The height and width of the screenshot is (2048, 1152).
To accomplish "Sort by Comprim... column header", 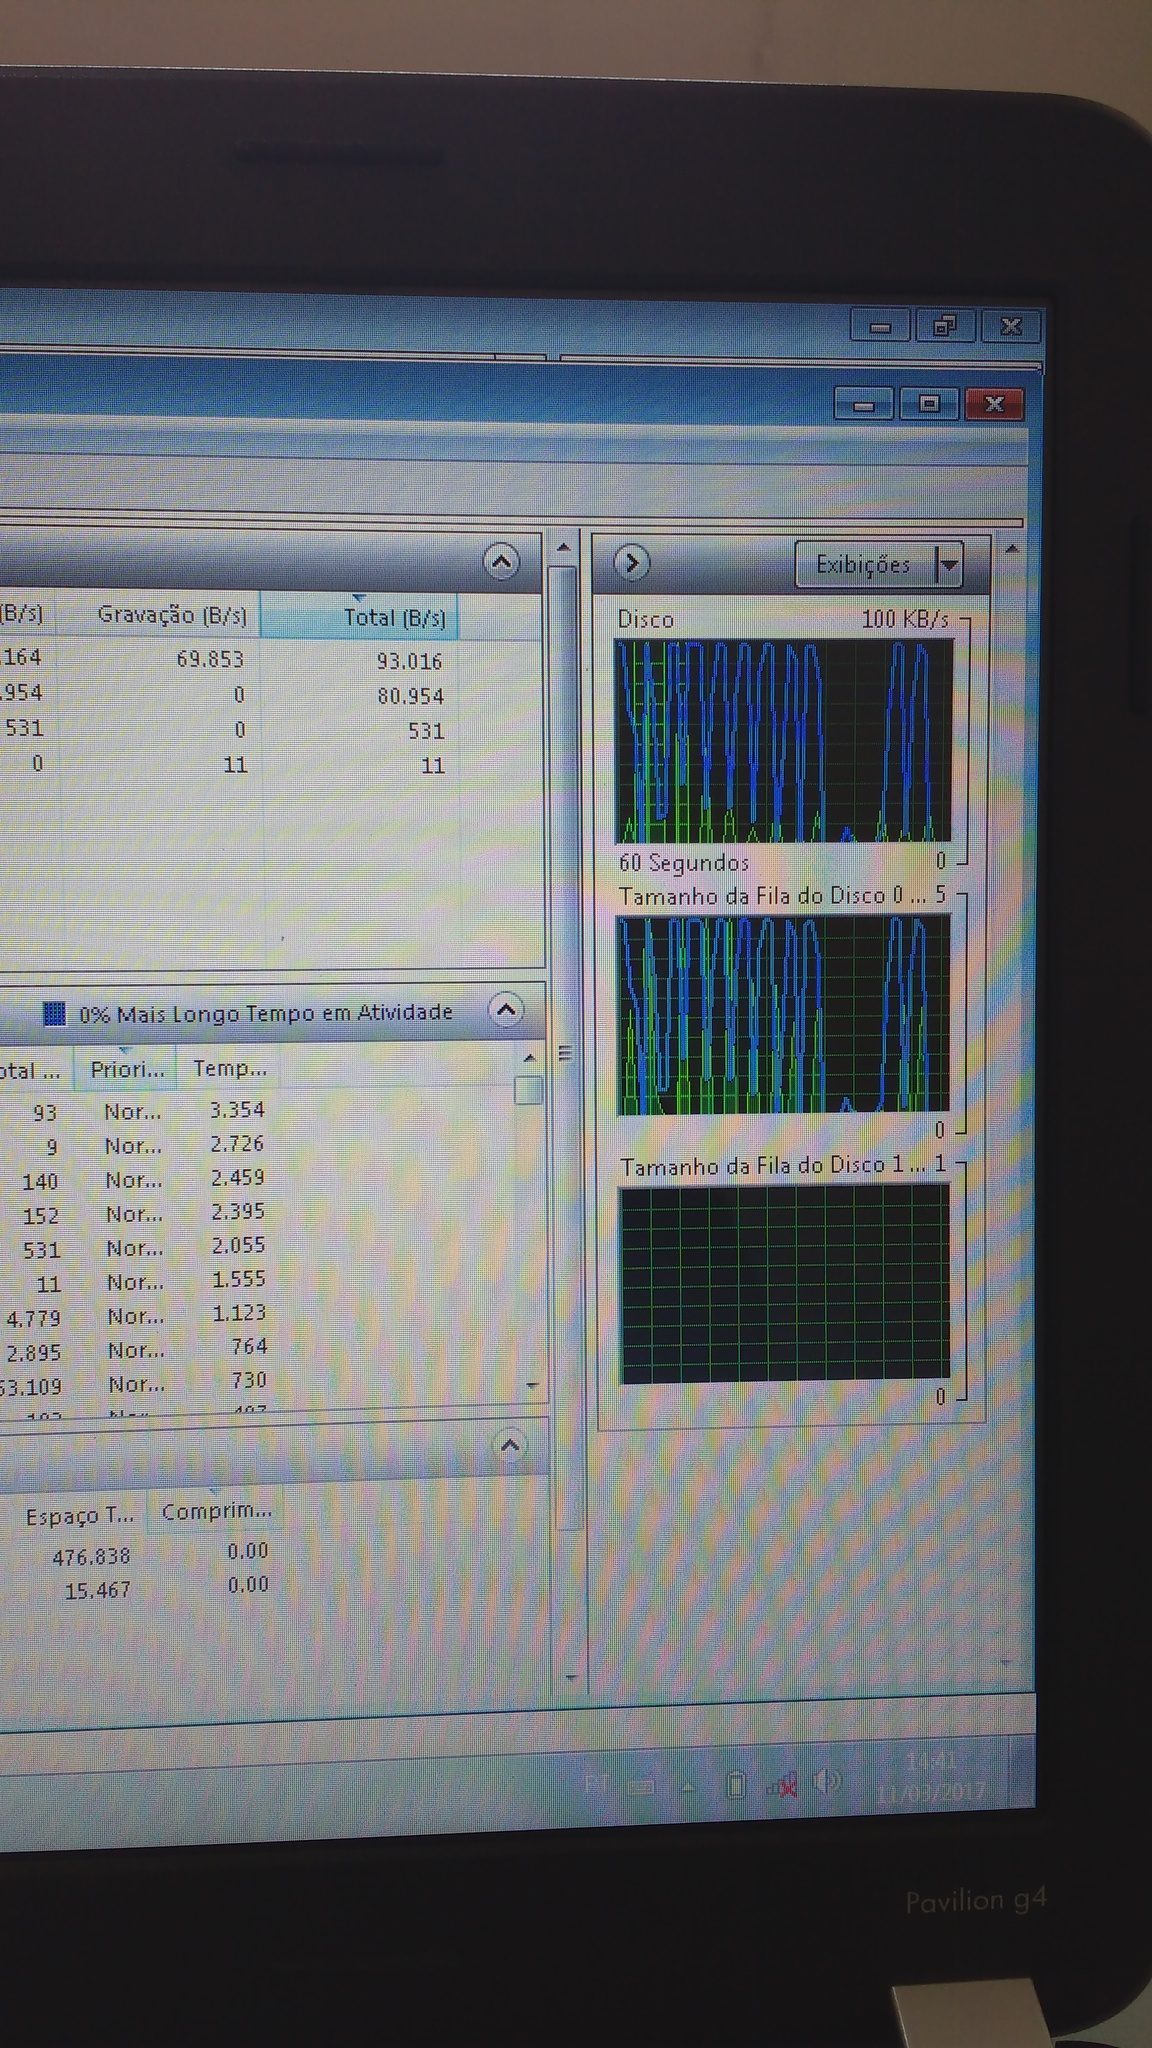I will point(216,1511).
